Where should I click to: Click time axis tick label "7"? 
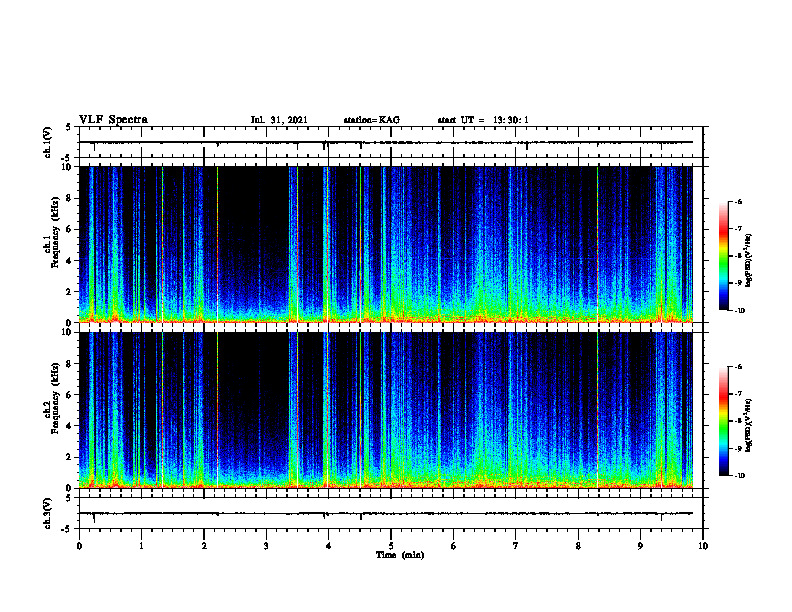click(516, 546)
